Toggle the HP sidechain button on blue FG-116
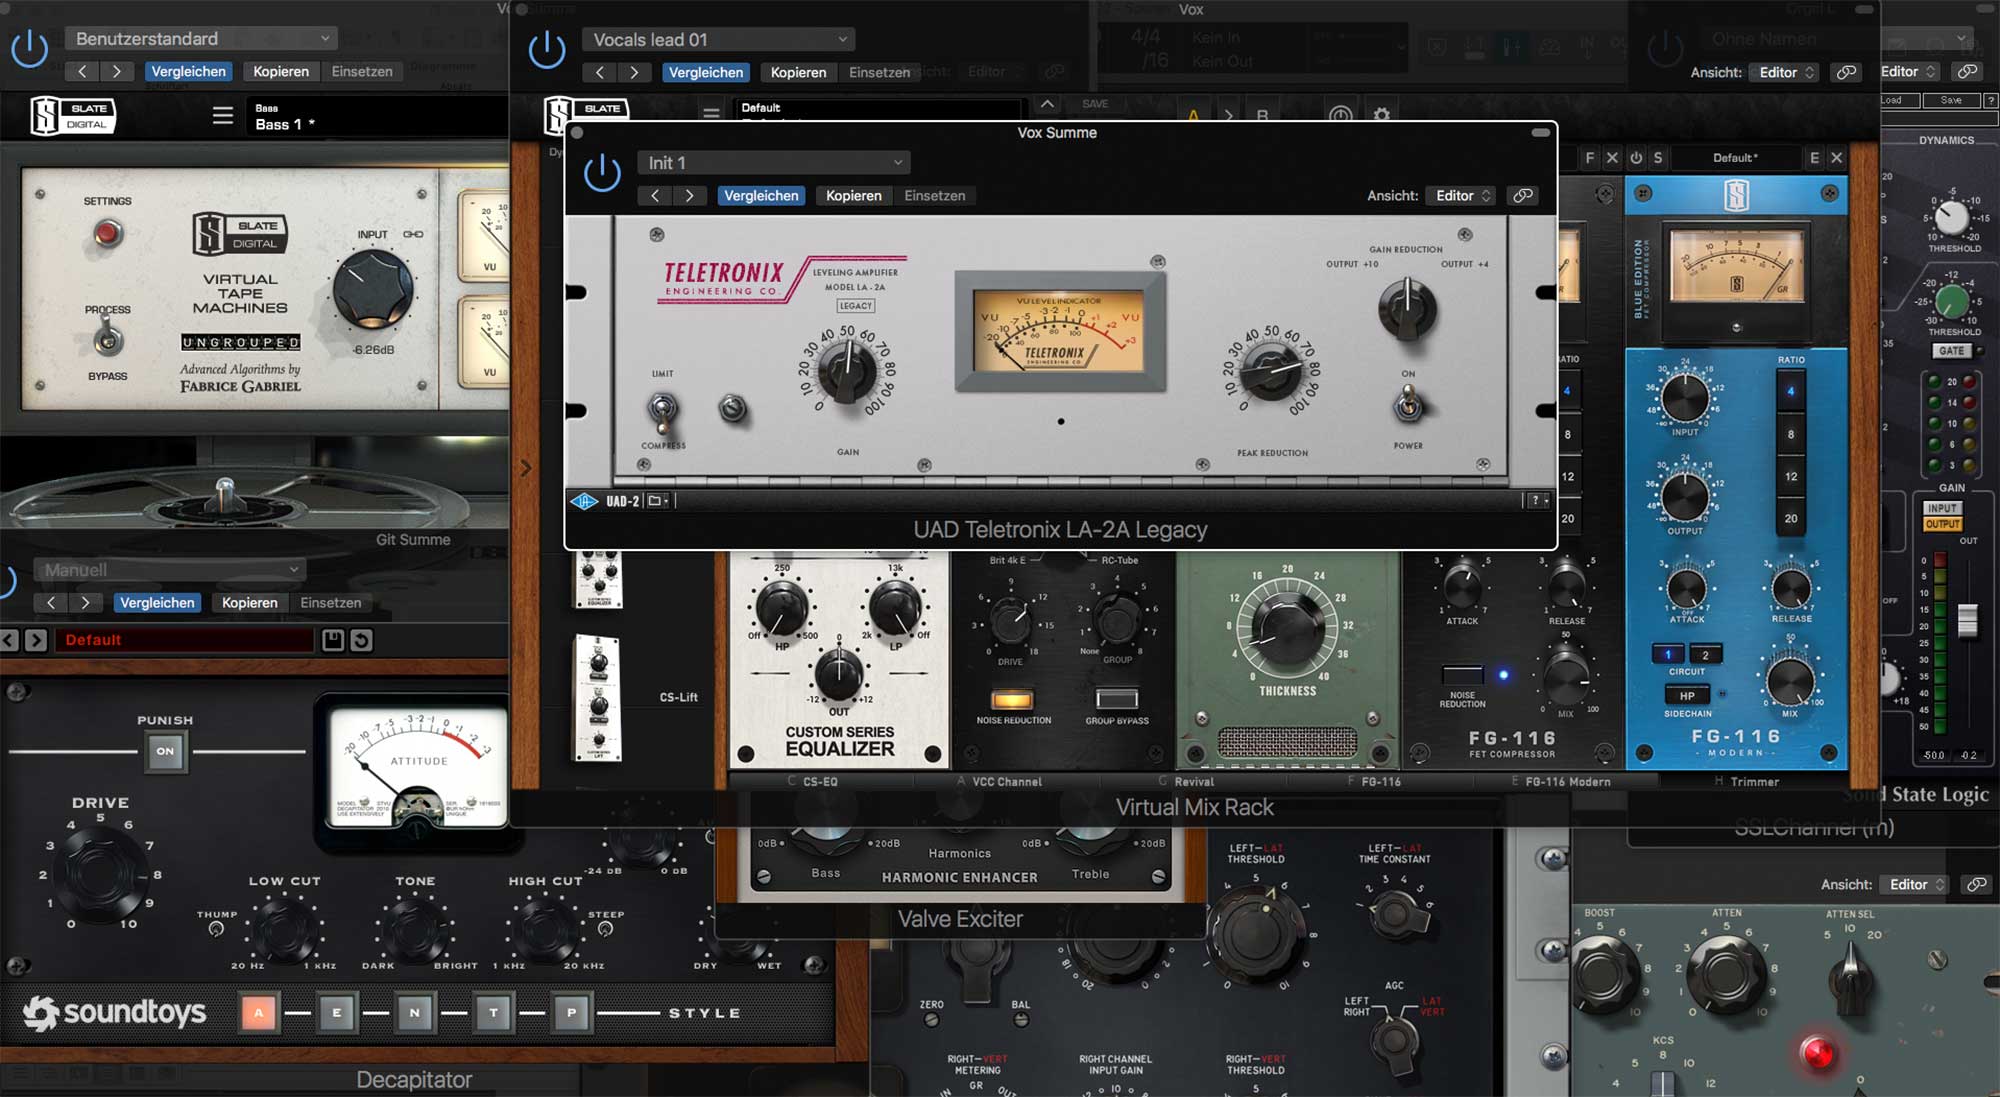 1687,696
